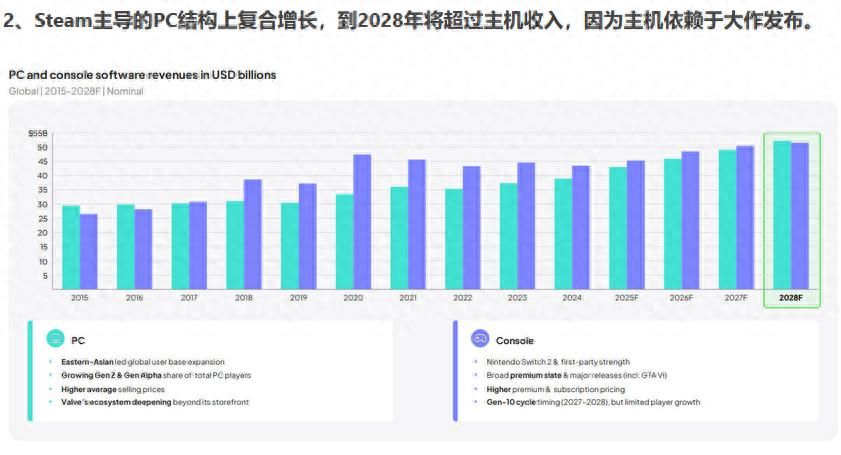Click the chart title about software revenues
Viewport: 841px width, 455px height.
[x=142, y=75]
